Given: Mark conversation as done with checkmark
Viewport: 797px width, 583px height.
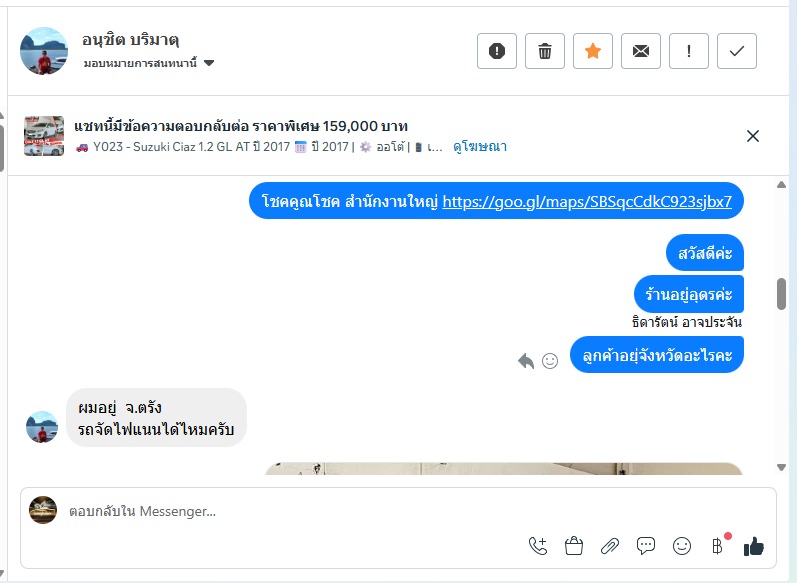Looking at the screenshot, I should 737,51.
